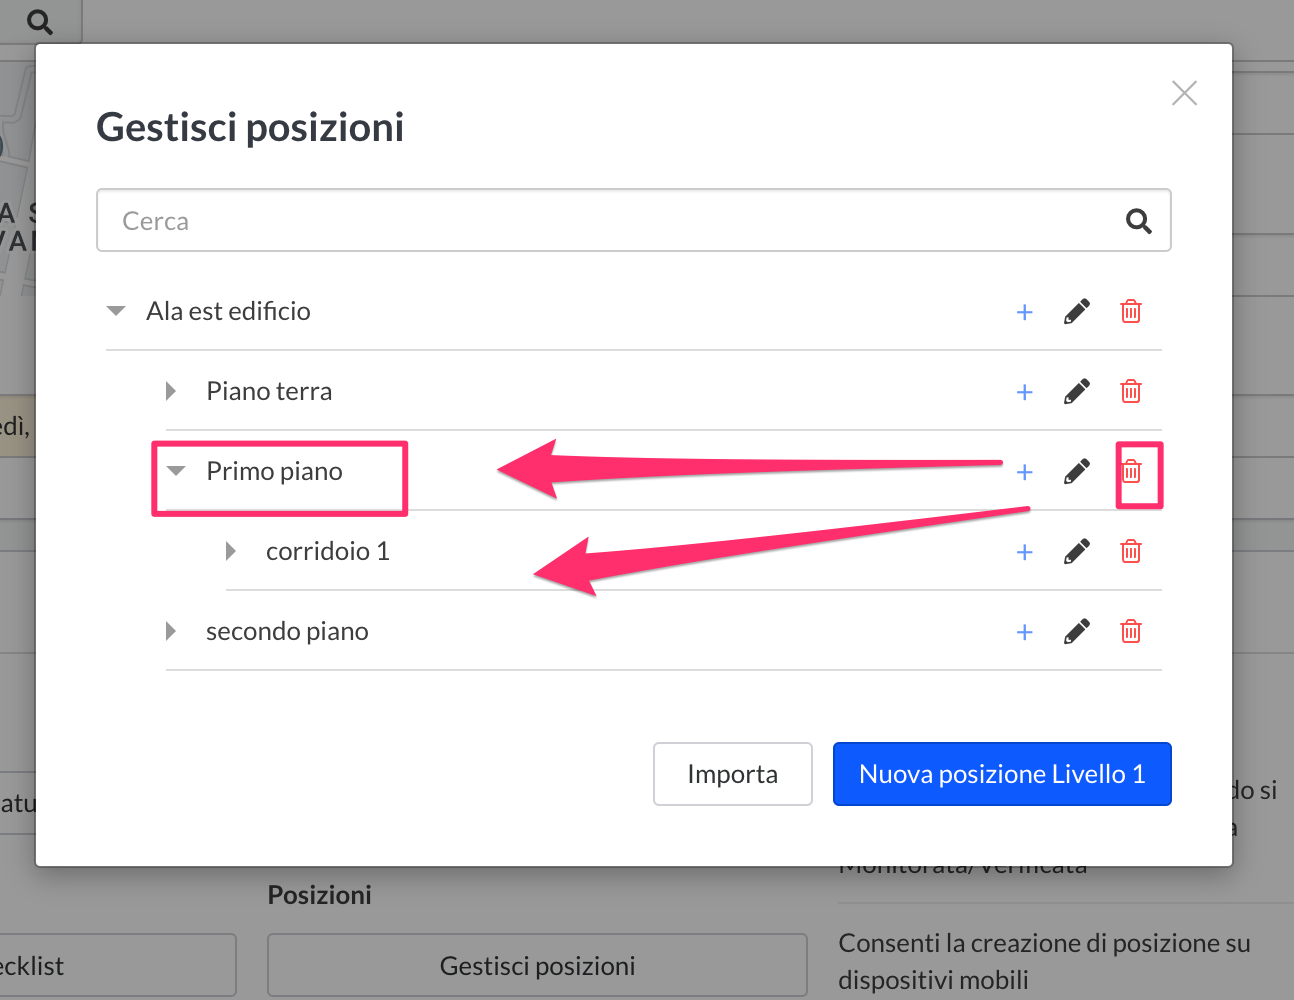Add sub-position under Ala est edificio
Screen dimensions: 1294x1000
(1024, 312)
